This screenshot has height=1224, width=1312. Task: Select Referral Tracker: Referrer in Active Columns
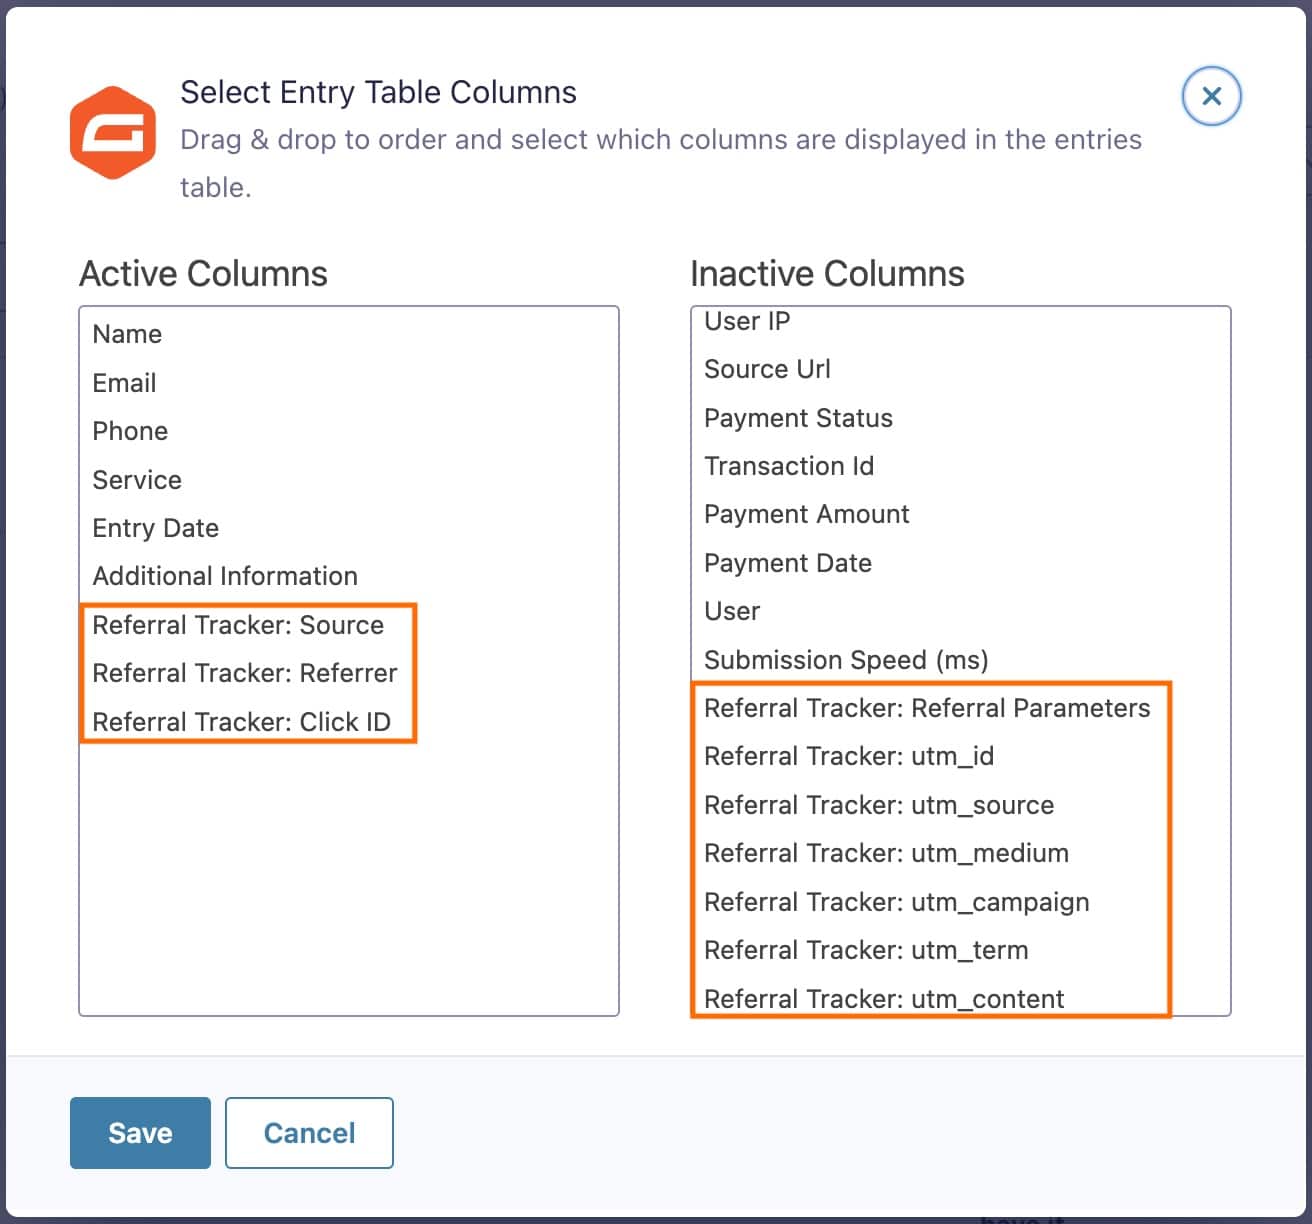point(246,673)
